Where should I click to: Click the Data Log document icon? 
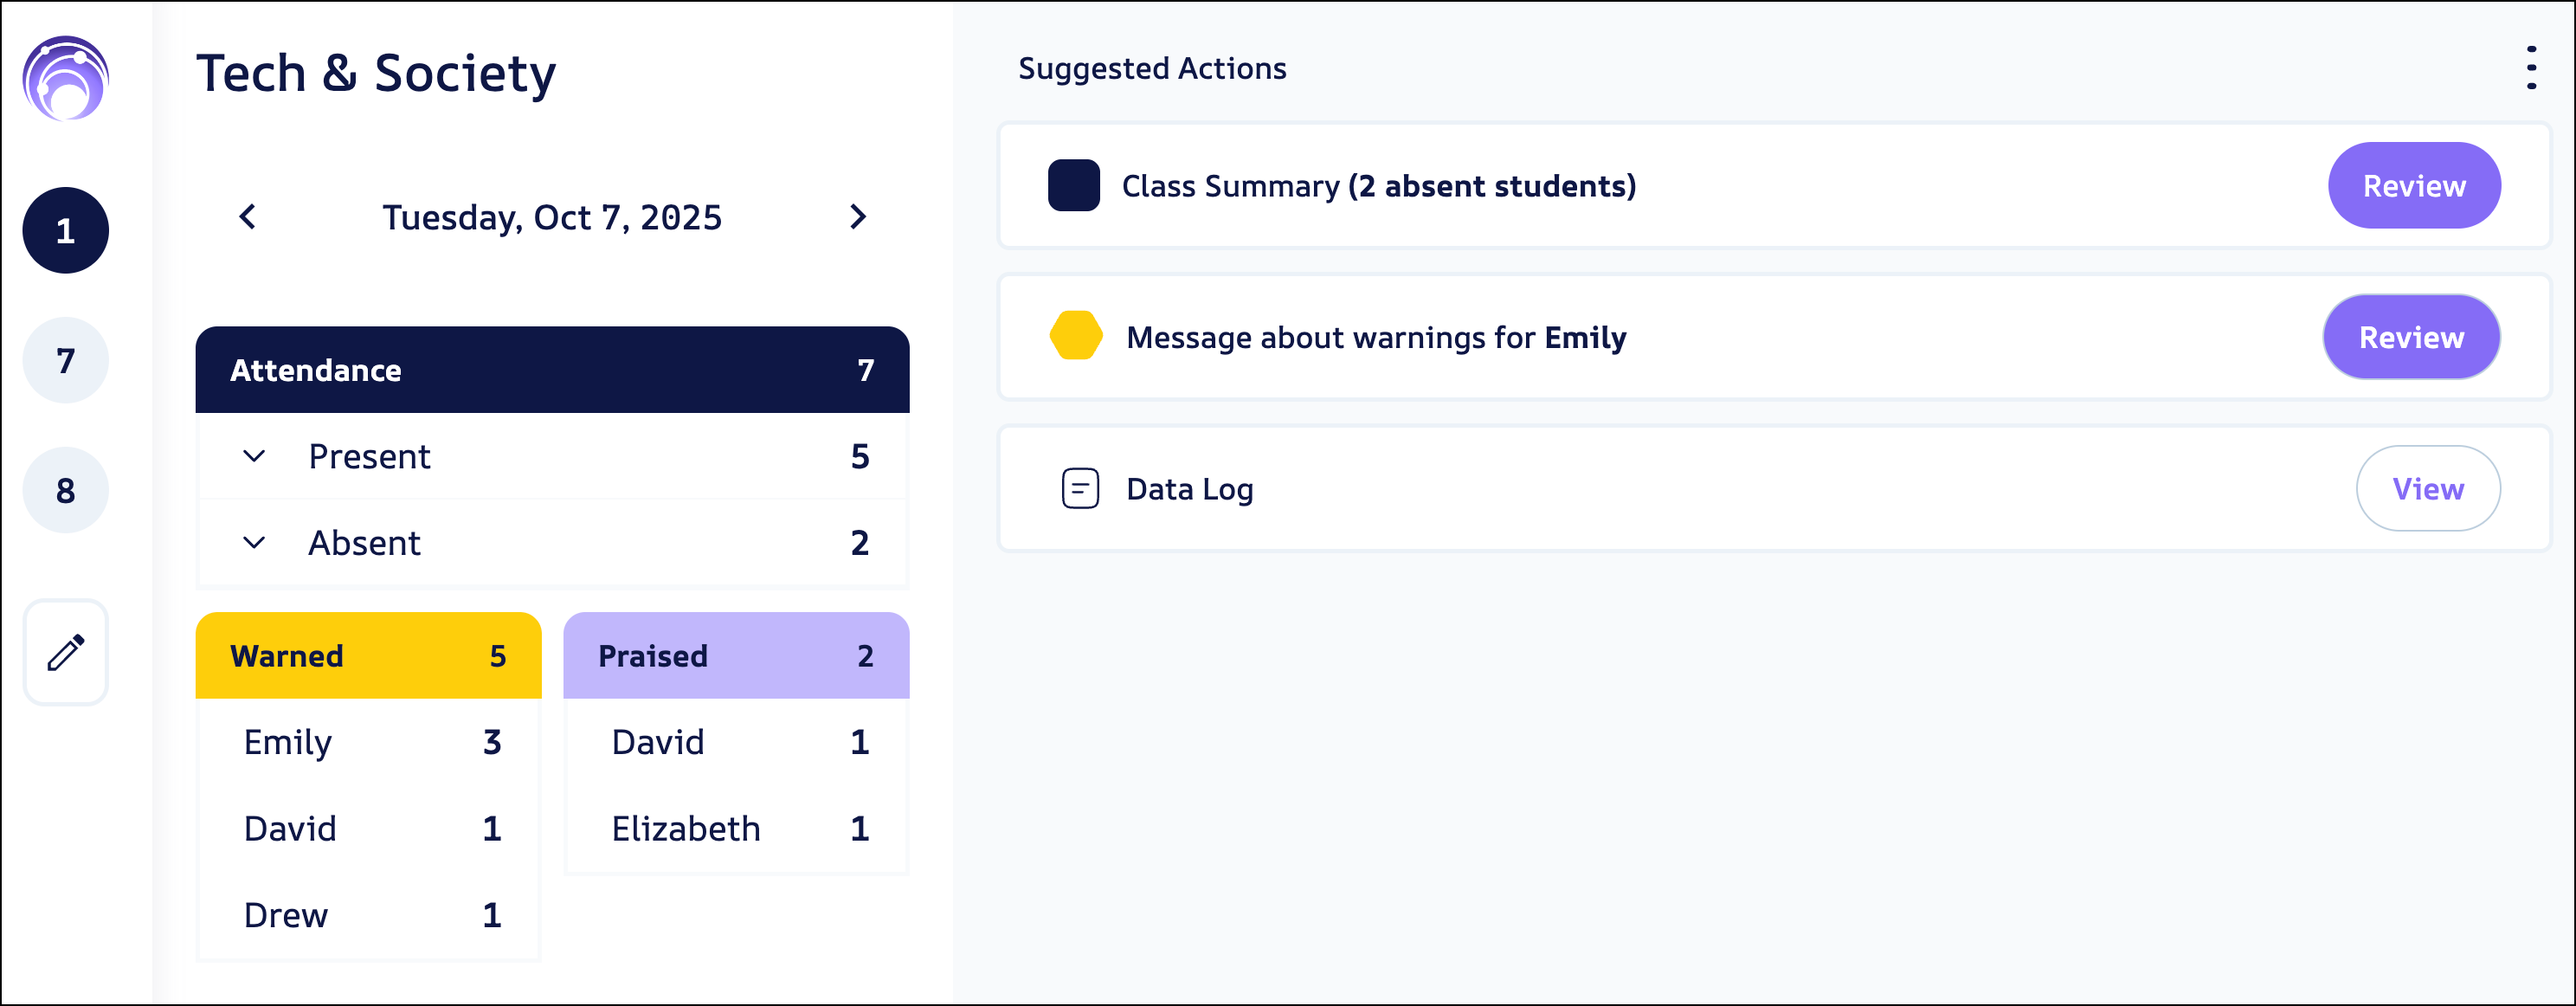(x=1080, y=489)
